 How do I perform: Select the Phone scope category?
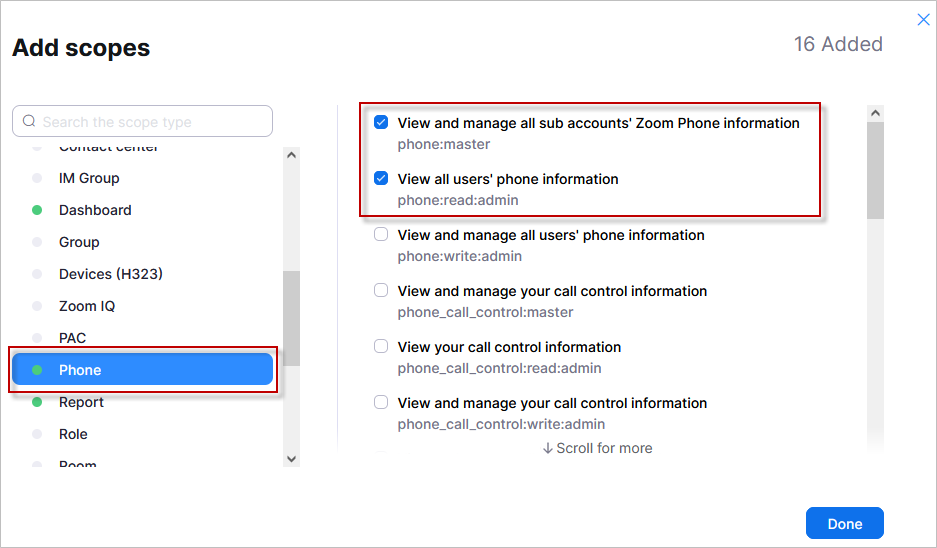(x=142, y=369)
